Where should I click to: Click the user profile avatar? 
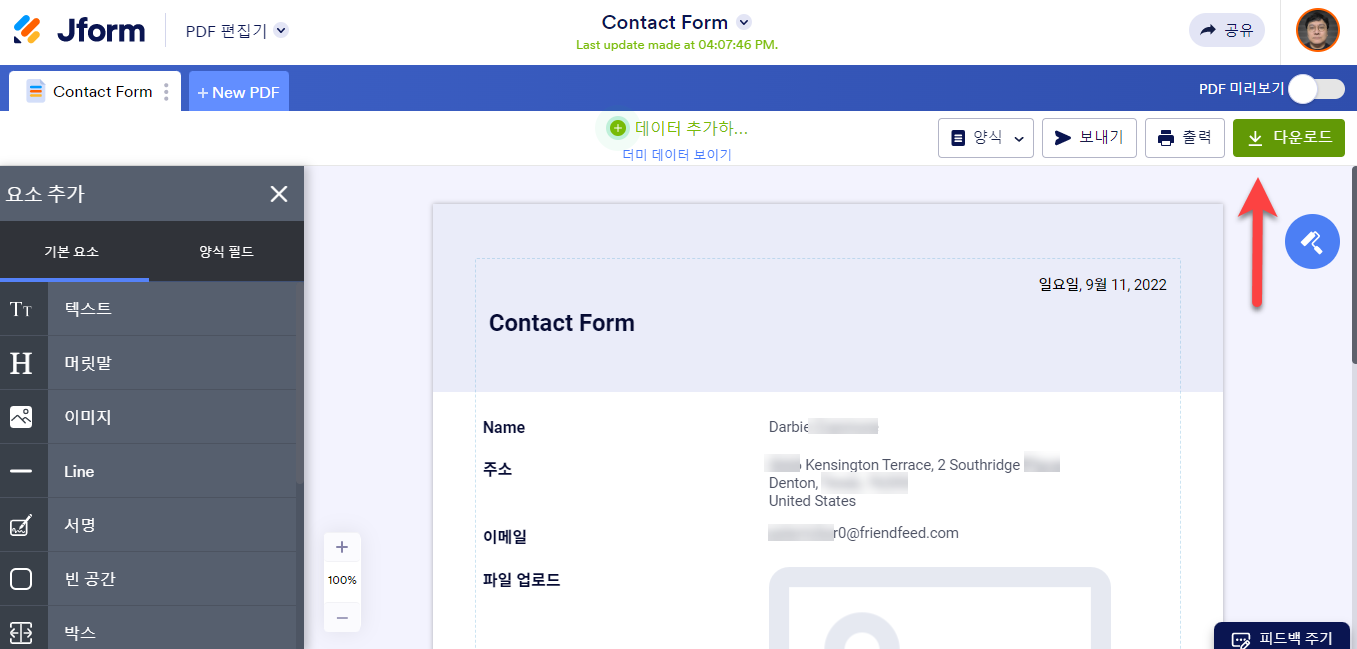point(1317,30)
